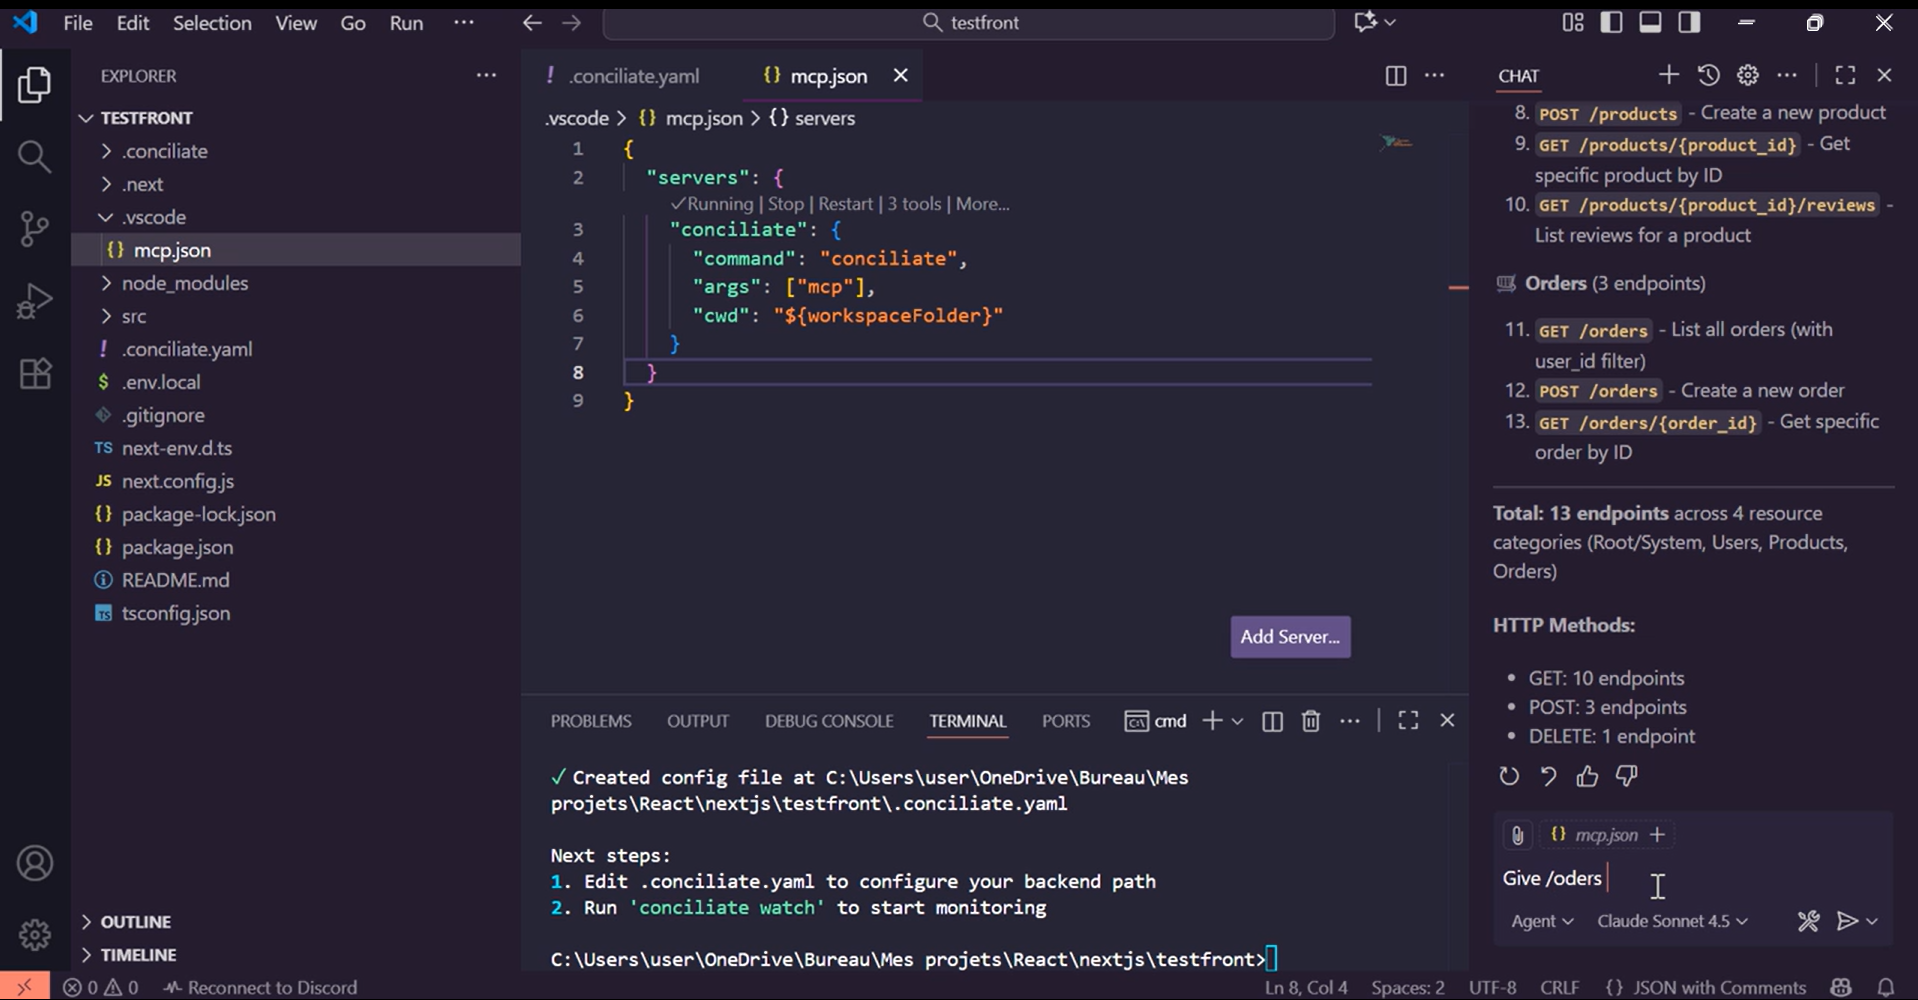The height and width of the screenshot is (1000, 1918).
Task: Click the thumbs up icon in chat
Action: click(x=1587, y=776)
